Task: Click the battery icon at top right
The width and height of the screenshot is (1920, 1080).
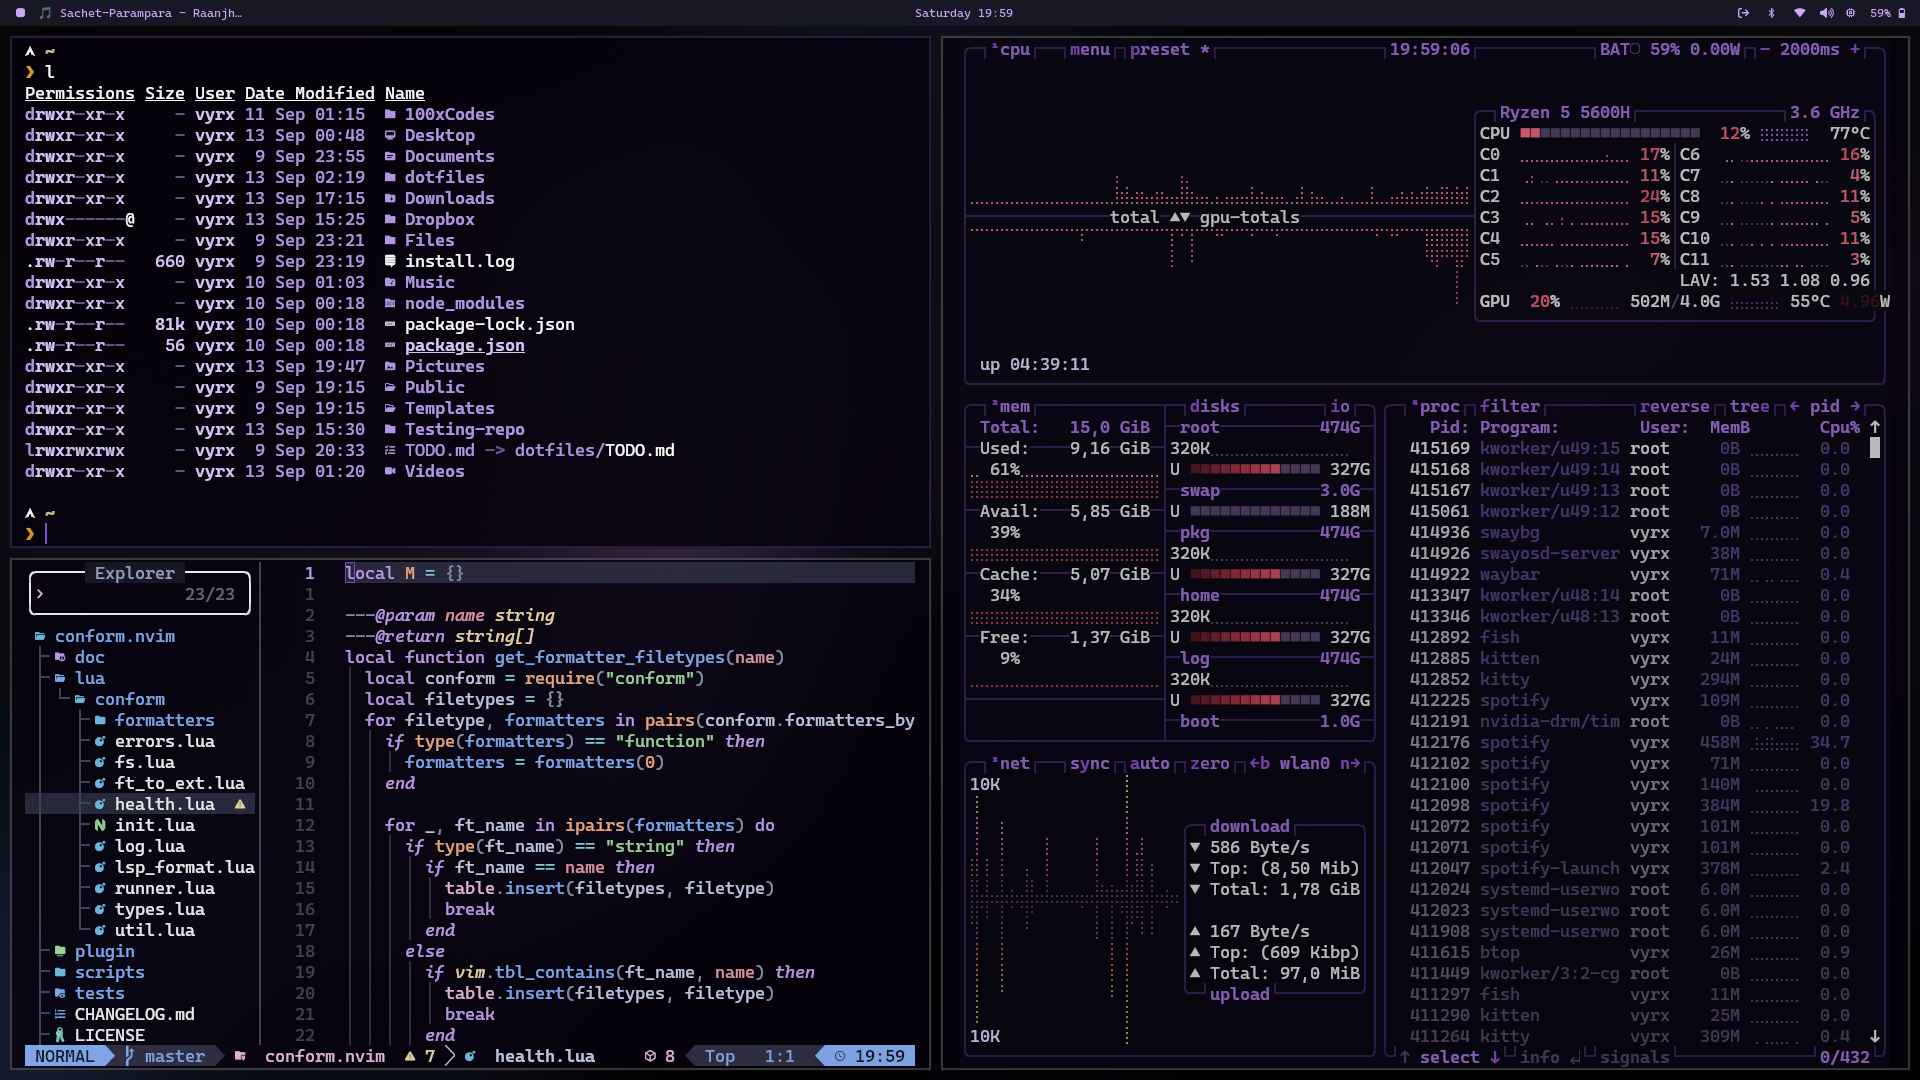Action: (x=1902, y=13)
